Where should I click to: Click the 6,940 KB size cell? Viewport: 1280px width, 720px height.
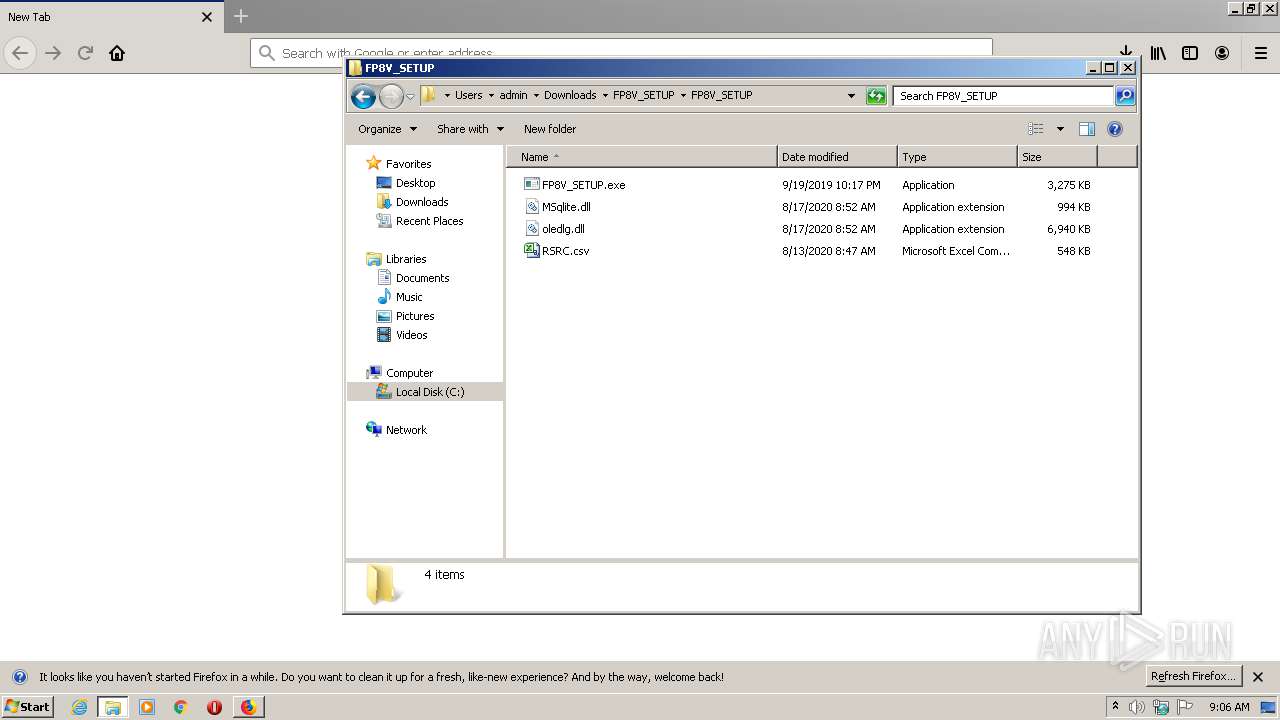[x=1068, y=229]
